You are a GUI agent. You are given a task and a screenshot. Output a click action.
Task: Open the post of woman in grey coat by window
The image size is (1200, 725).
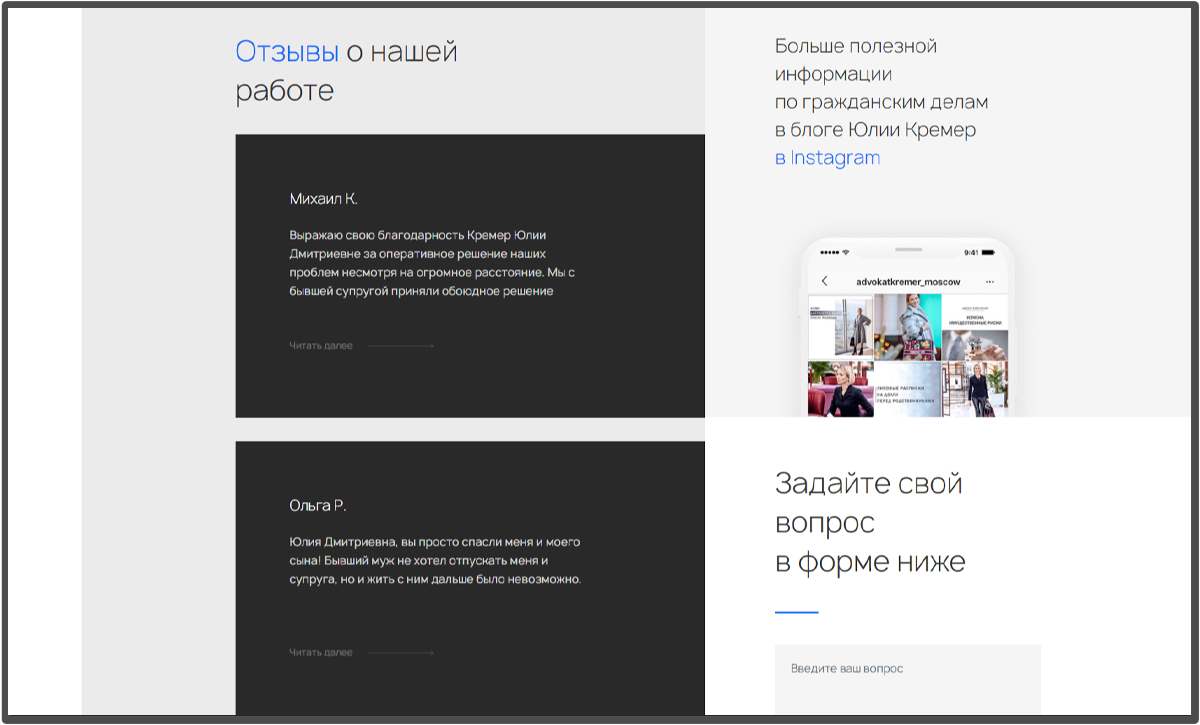point(841,327)
